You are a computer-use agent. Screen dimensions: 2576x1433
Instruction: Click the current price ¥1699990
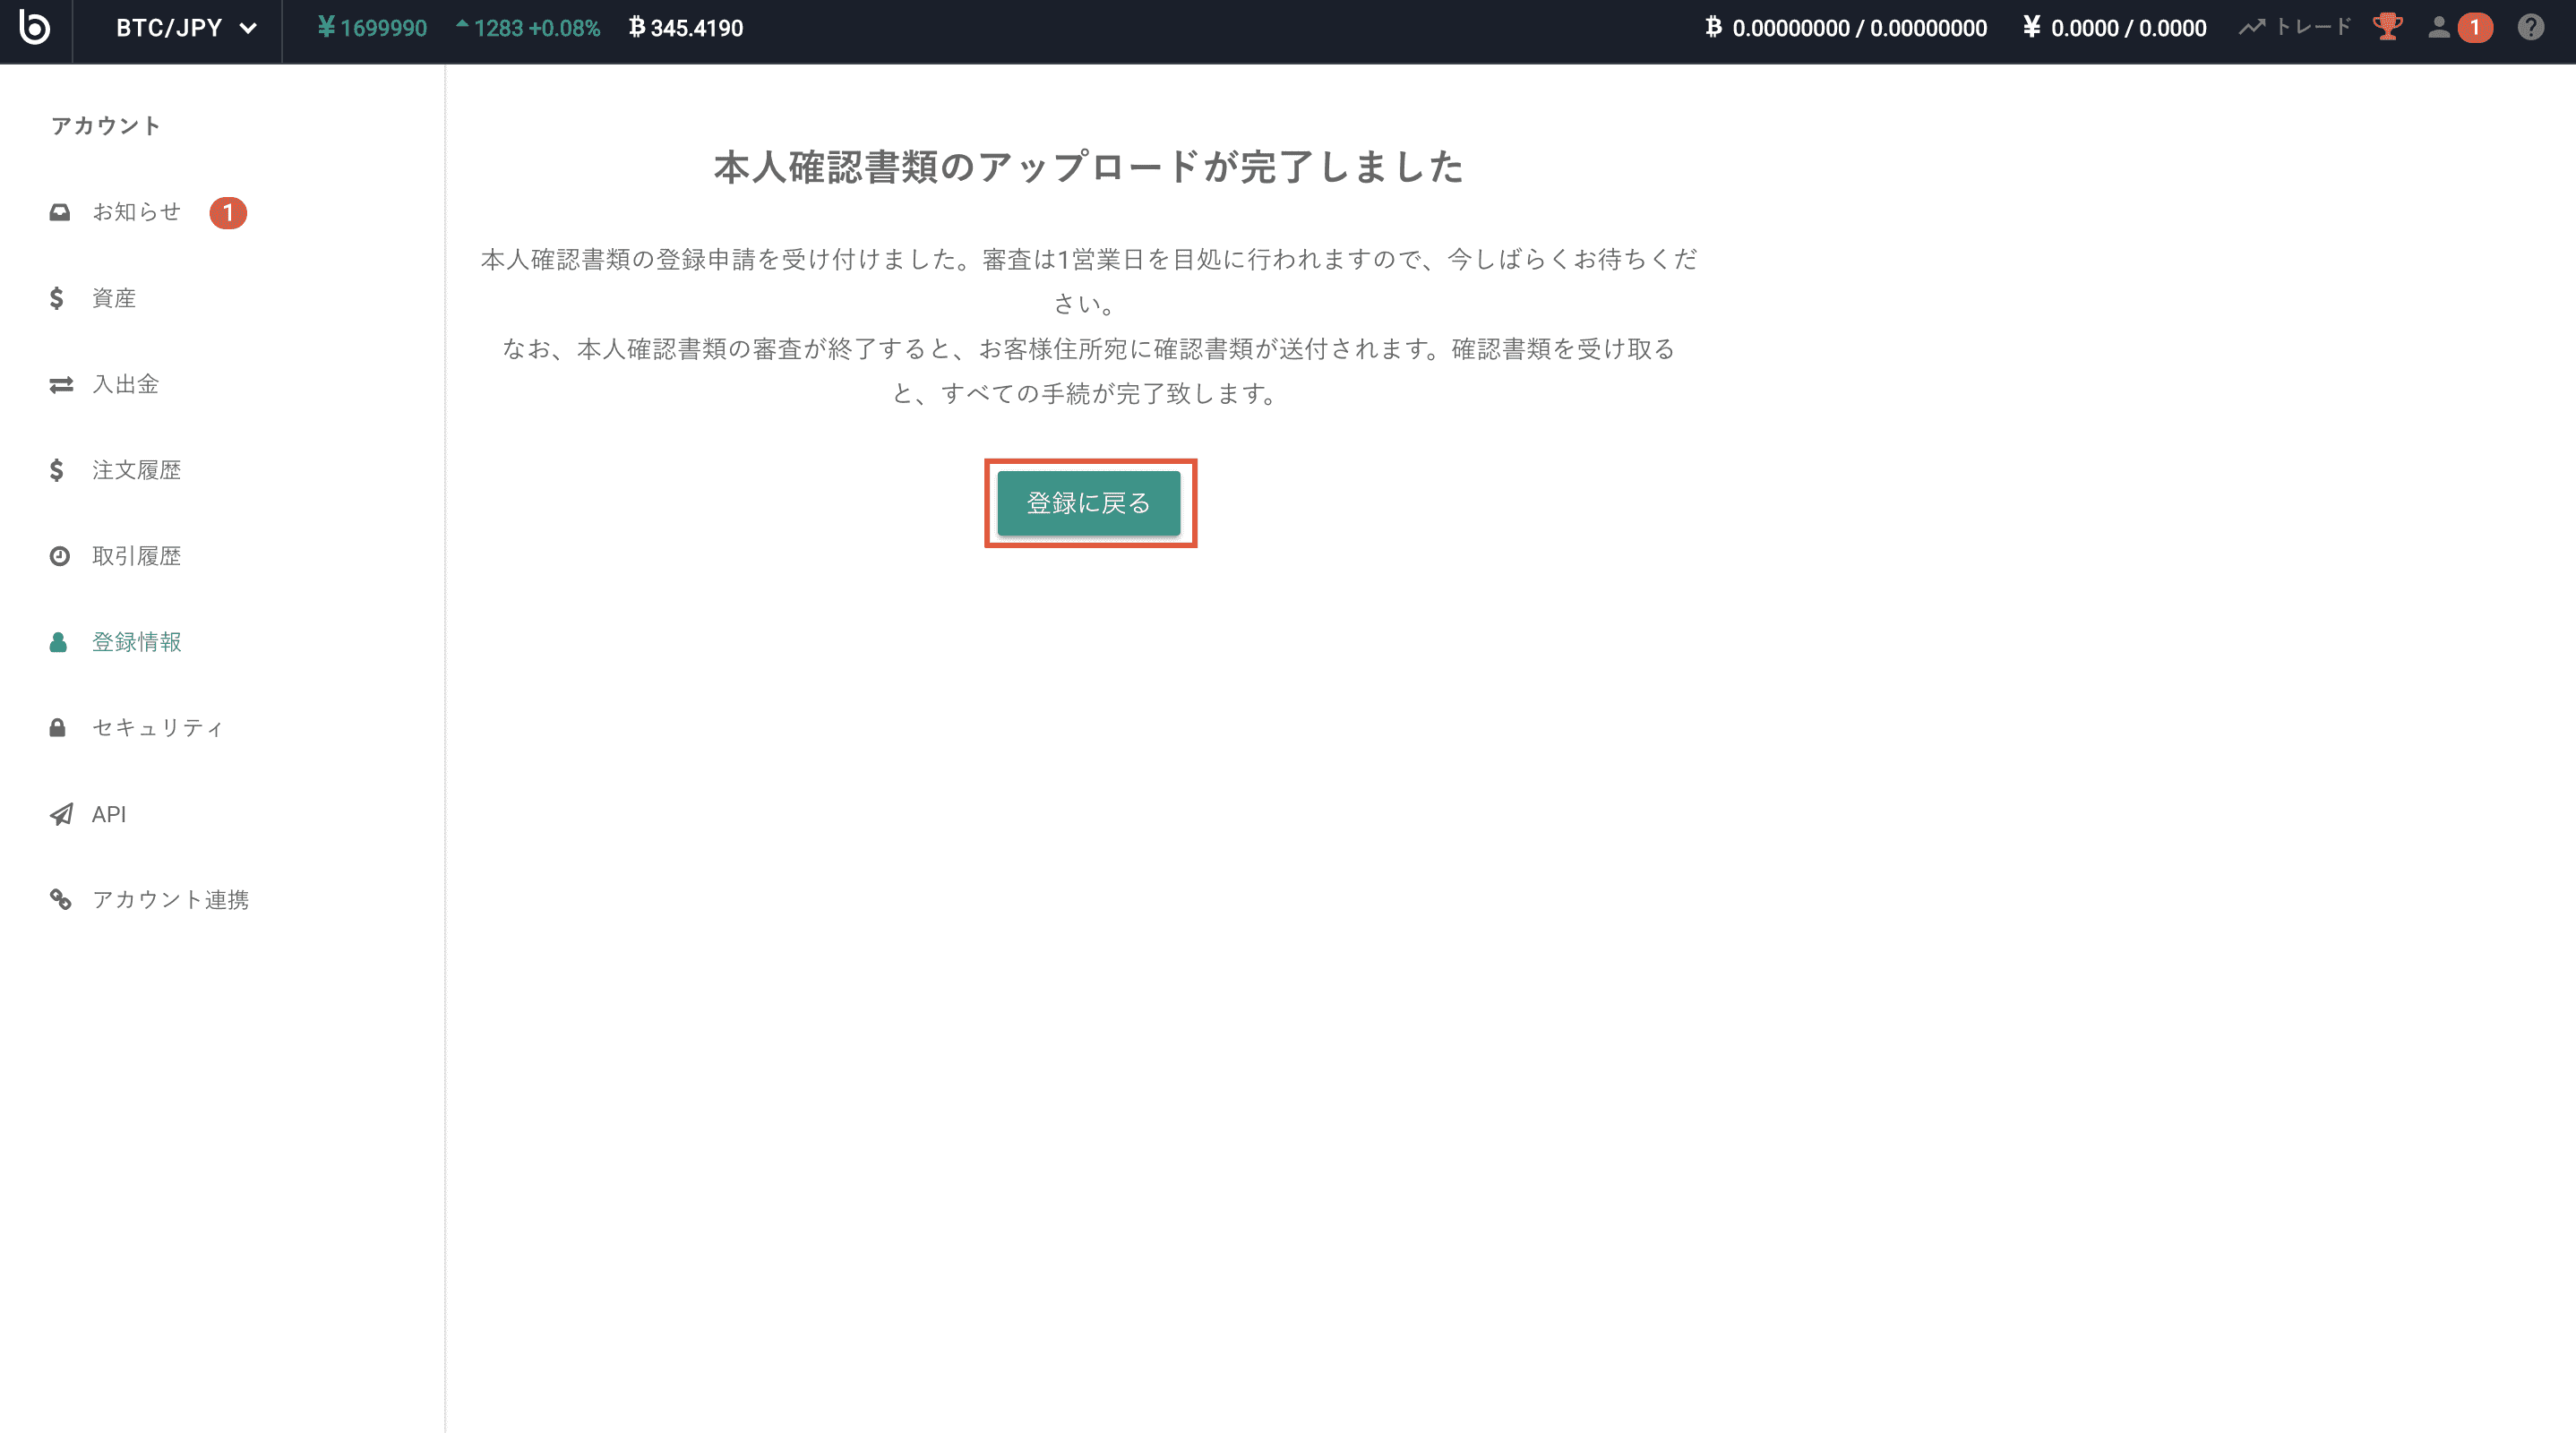click(x=372, y=28)
